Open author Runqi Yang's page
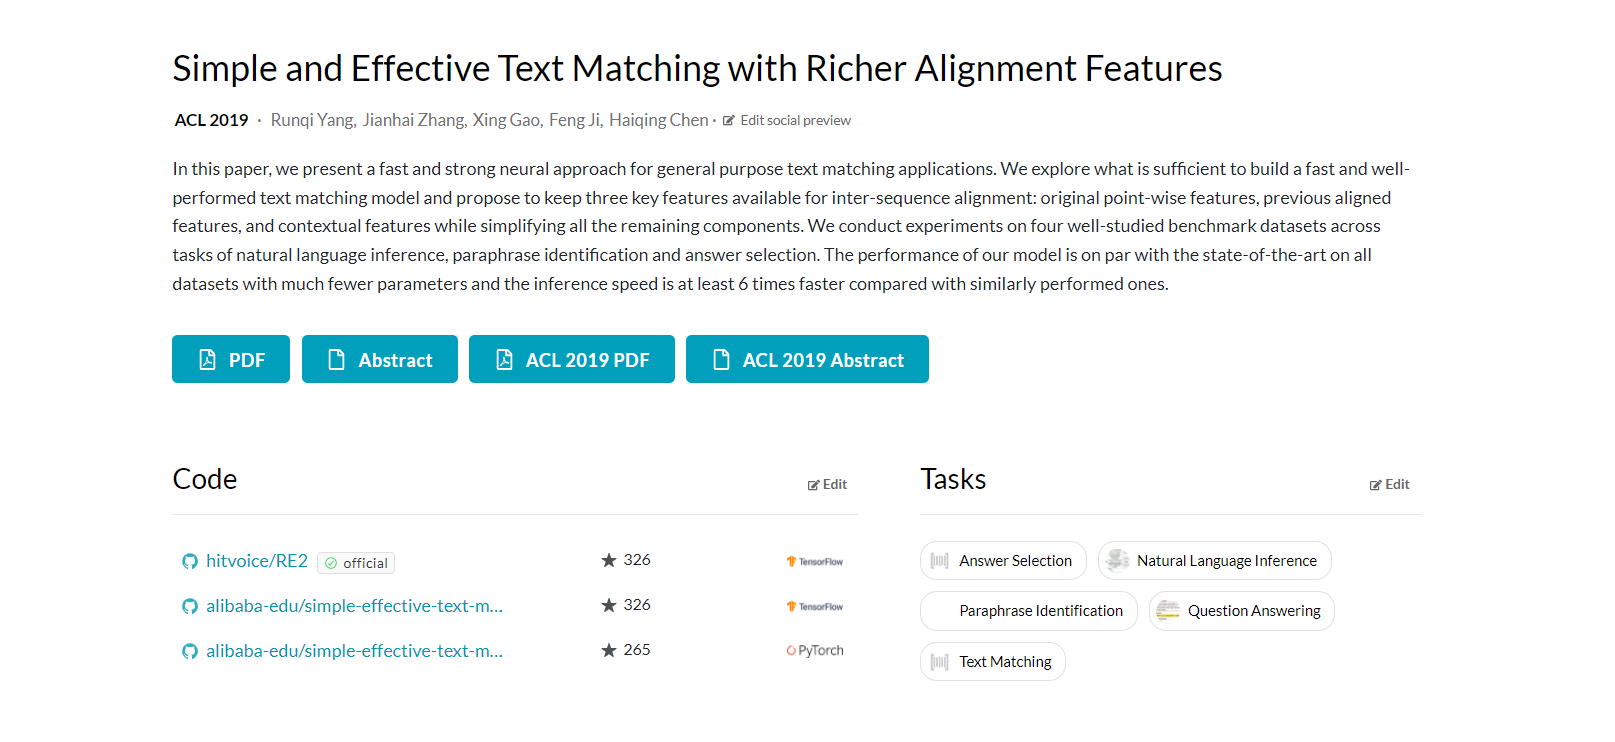1615x742 pixels. pyautogui.click(x=313, y=121)
